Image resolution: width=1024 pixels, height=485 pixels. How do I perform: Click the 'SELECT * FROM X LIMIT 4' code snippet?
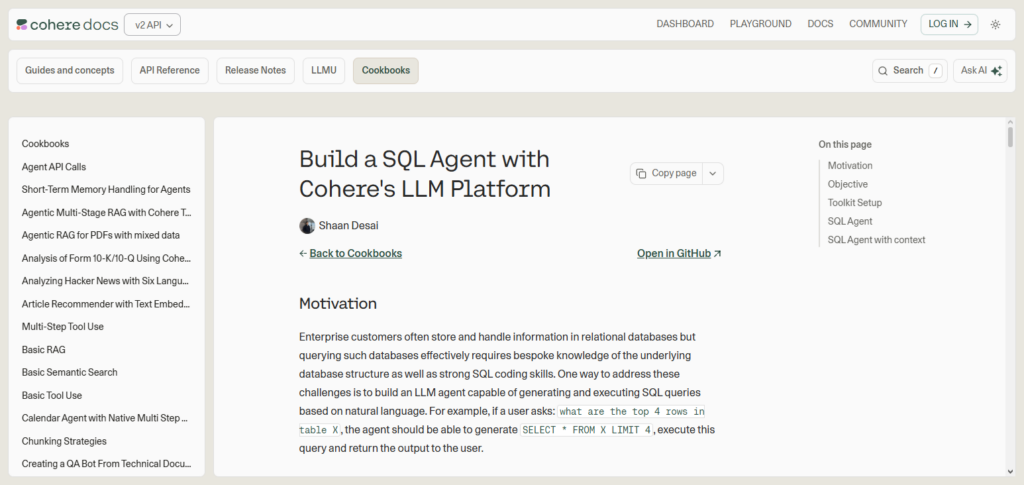click(586, 430)
